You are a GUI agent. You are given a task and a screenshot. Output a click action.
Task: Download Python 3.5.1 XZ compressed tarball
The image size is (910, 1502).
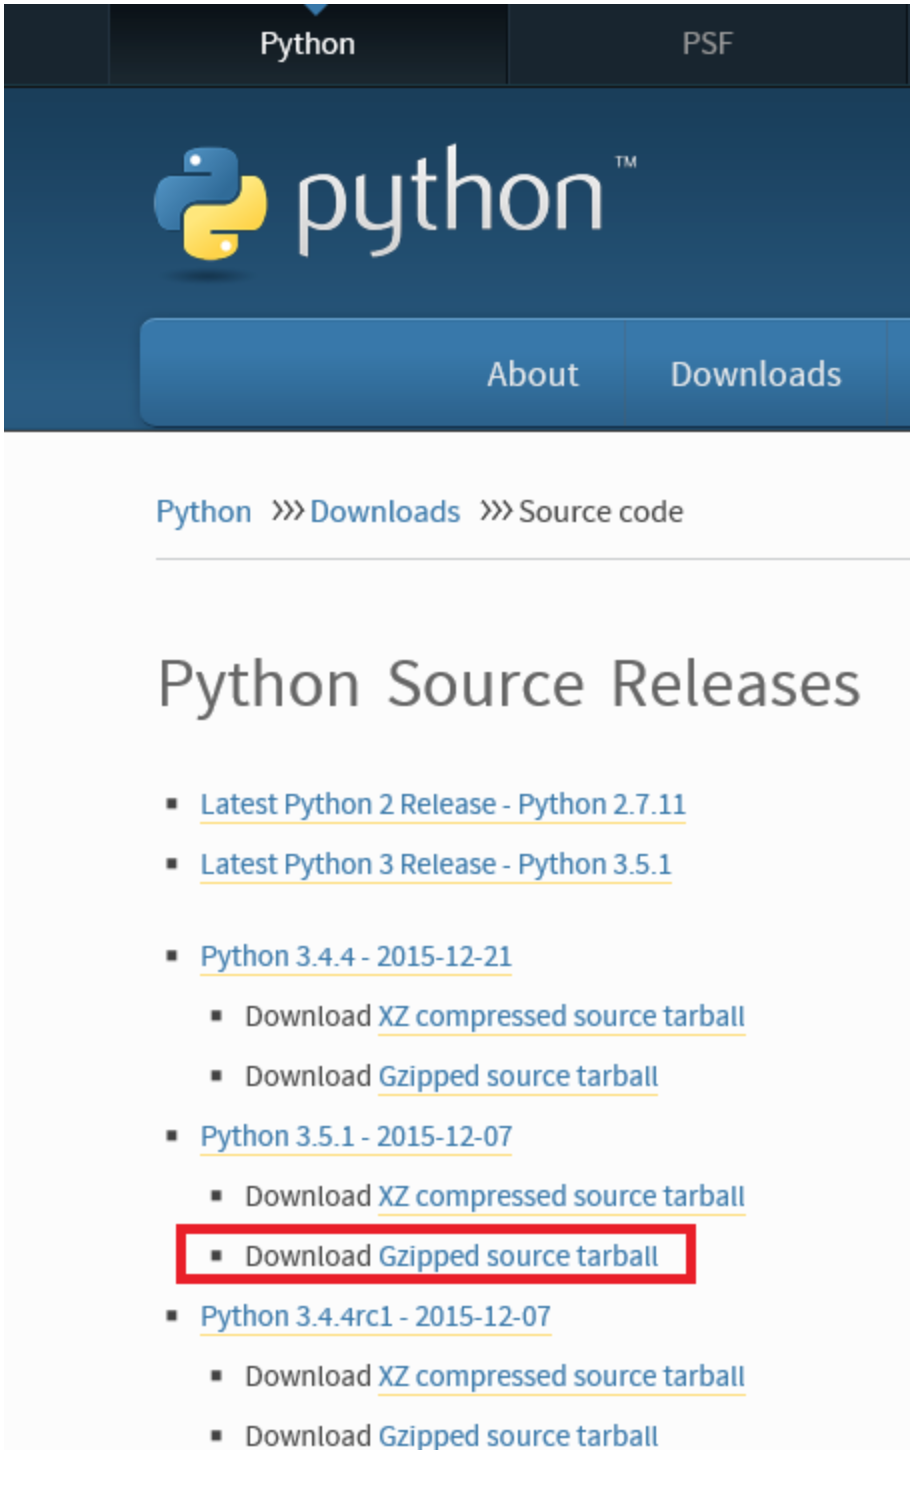point(561,1196)
